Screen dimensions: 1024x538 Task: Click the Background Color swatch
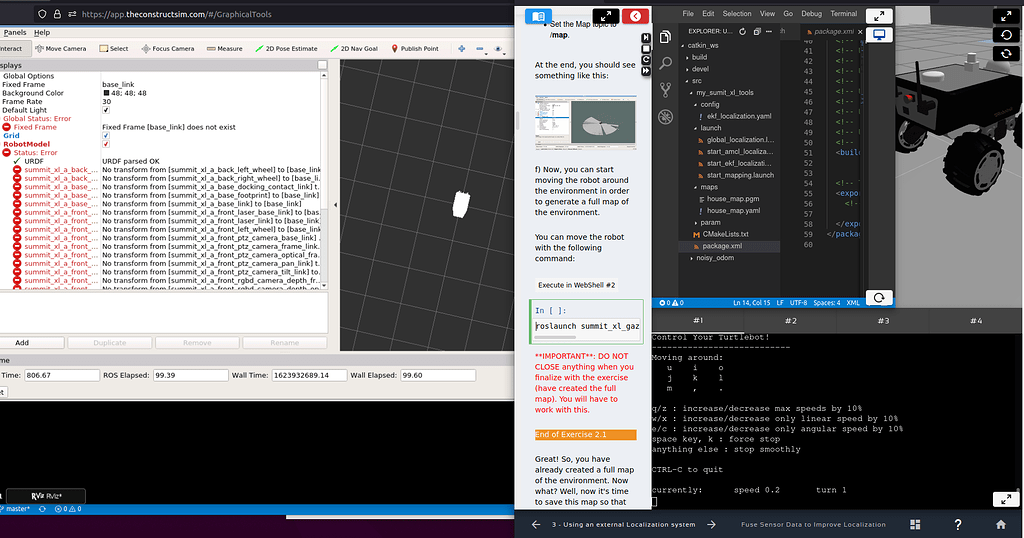(x=106, y=93)
